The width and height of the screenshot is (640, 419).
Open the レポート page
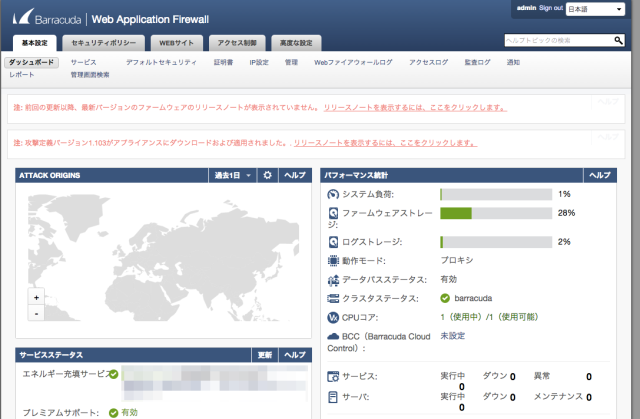coord(22,75)
